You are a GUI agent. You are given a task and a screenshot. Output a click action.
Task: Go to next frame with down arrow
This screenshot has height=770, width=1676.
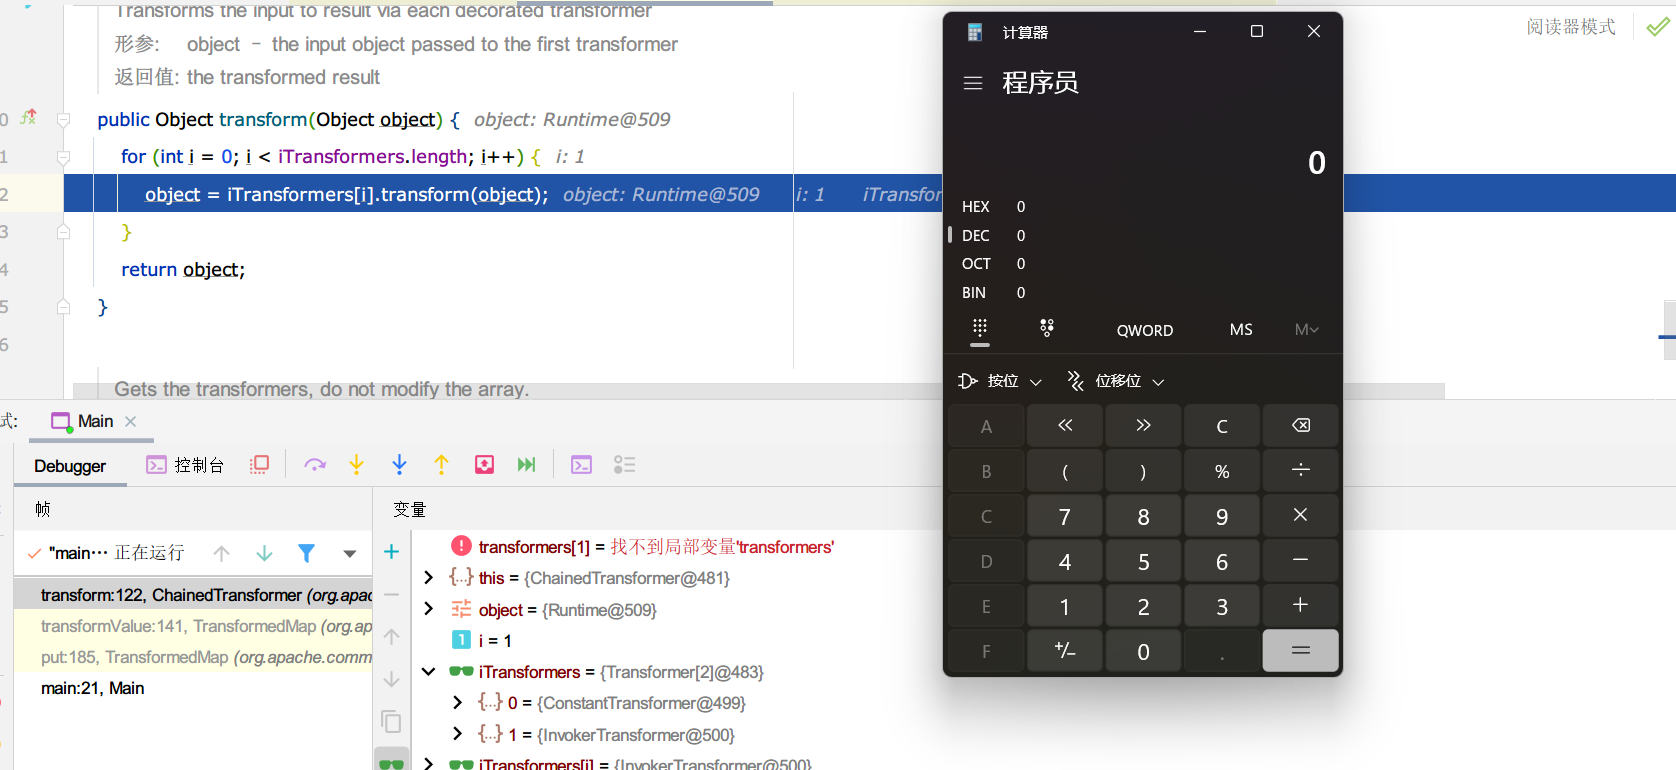click(x=264, y=553)
